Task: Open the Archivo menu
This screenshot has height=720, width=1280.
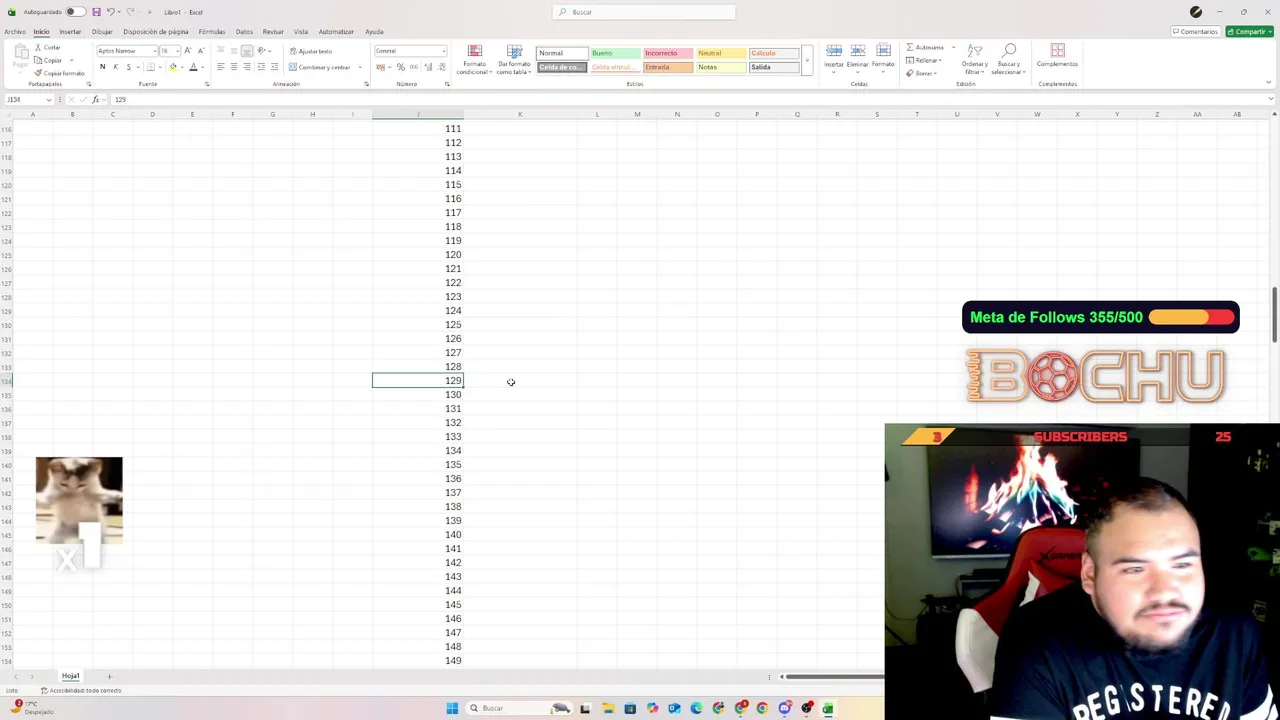Action: tap(15, 31)
